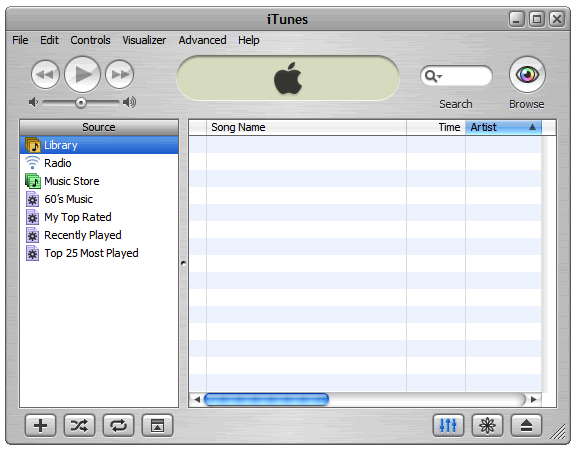The width and height of the screenshot is (575, 450).
Task: Click the My Top Rated gear icon
Action: tap(32, 217)
